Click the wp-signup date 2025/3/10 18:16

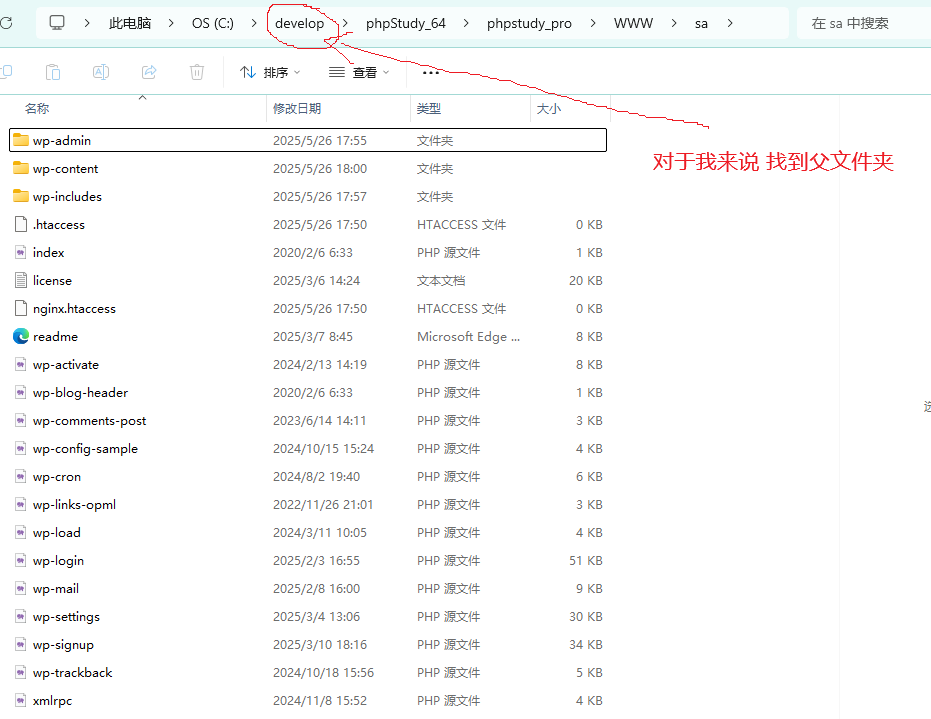tap(320, 644)
